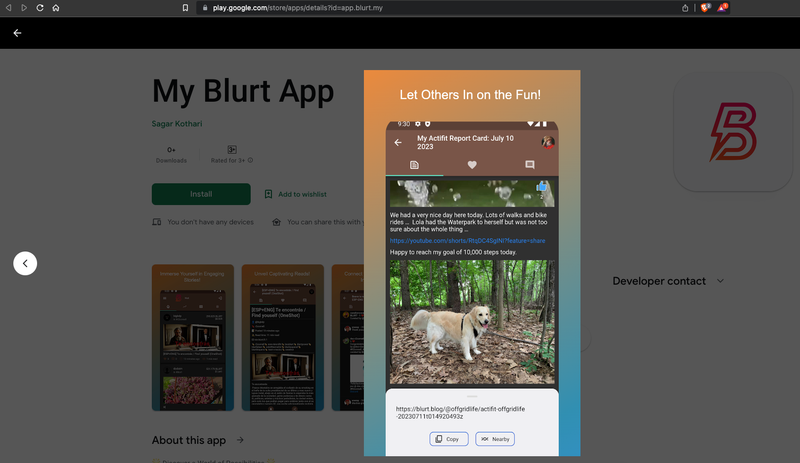This screenshot has height=463, width=800.
Task: Click the Copy button in share sheet
Action: tap(449, 439)
